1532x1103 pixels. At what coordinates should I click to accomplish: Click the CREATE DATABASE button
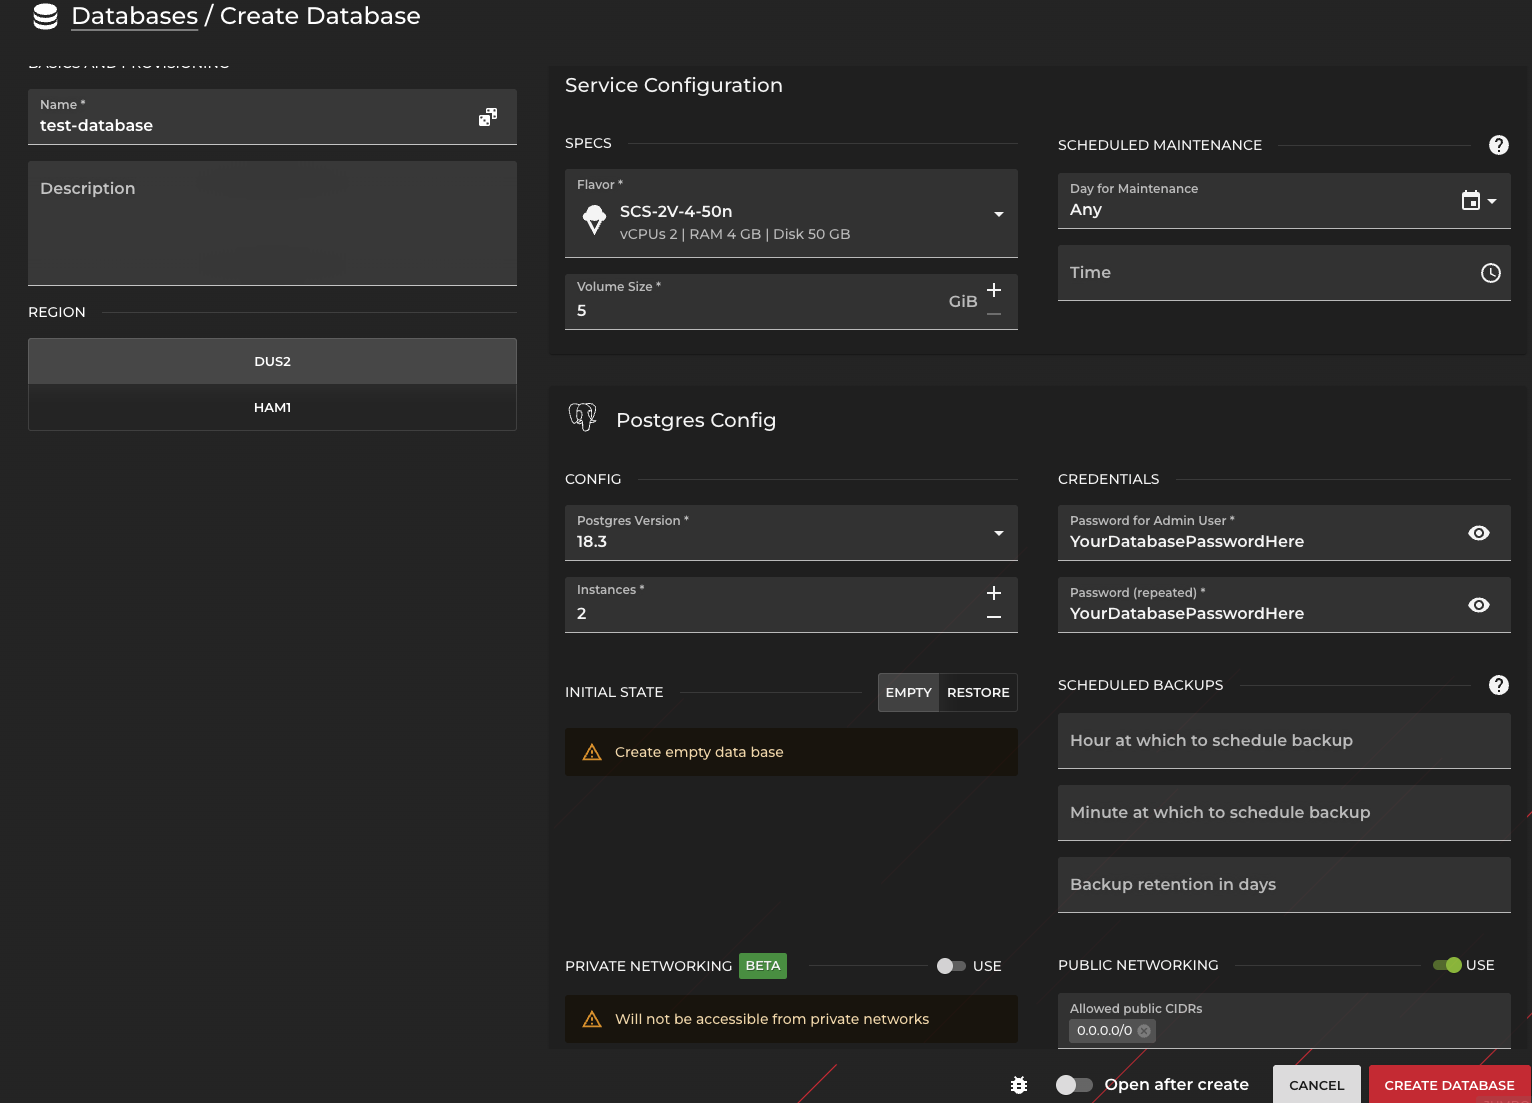coord(1449,1084)
